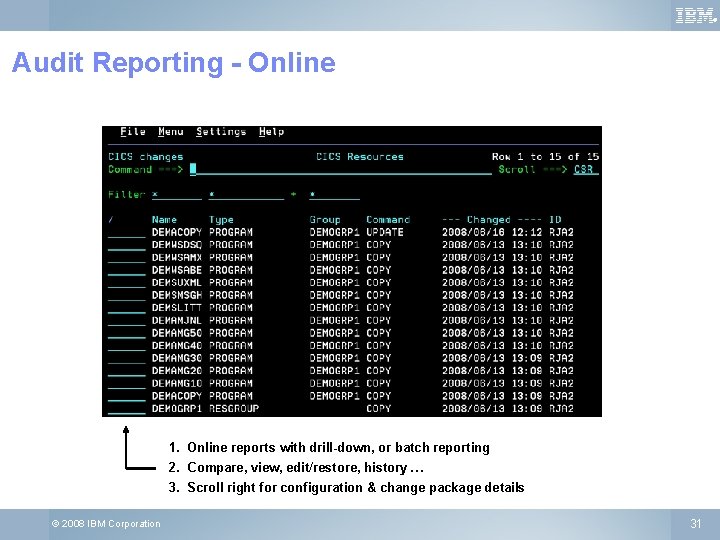Select the resource name DEMWSDSQ
The image size is (720, 540).
(177, 245)
